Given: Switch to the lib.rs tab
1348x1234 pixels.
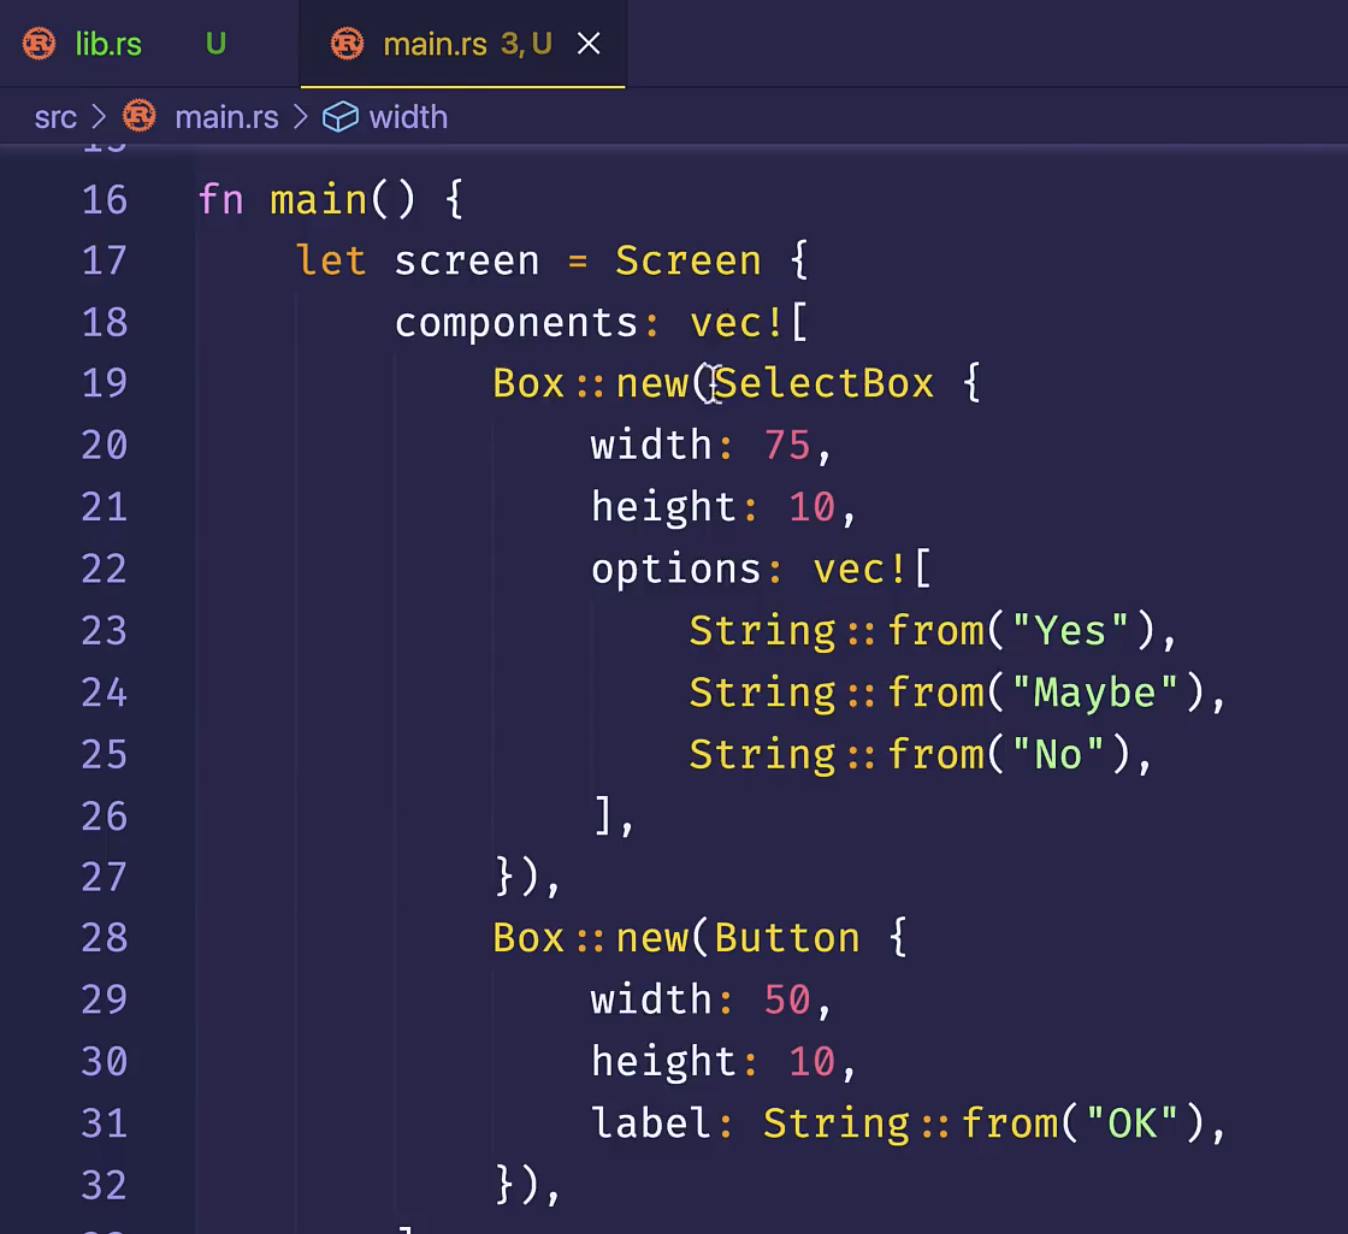Looking at the screenshot, I should coord(108,44).
